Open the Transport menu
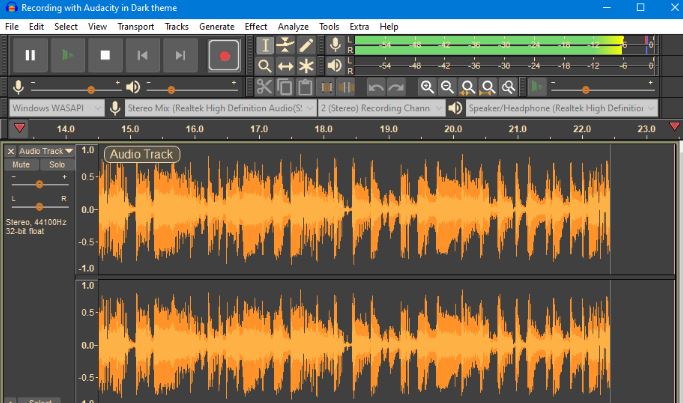683x403 pixels. 135,27
